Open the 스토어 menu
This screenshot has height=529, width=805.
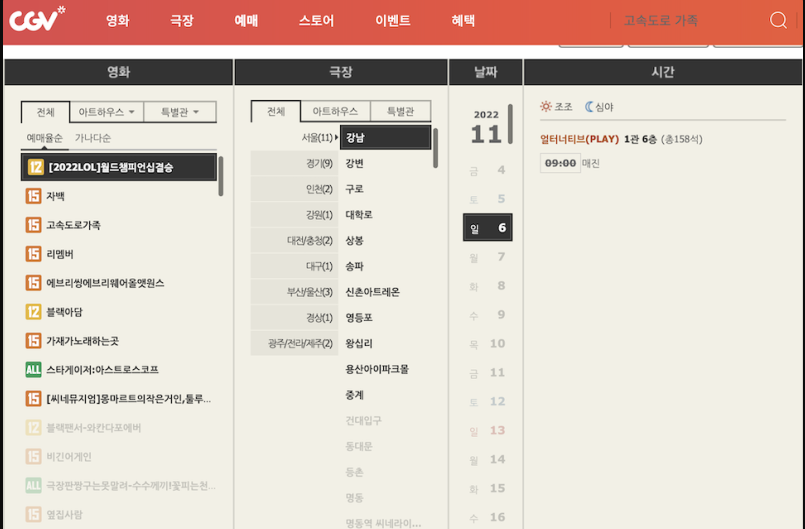point(316,21)
